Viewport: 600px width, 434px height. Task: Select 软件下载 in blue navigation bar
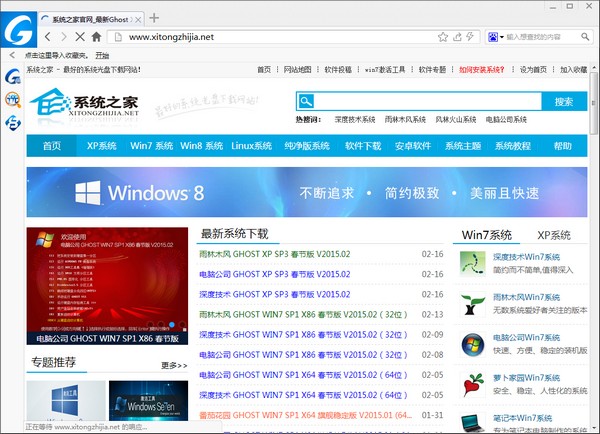(x=363, y=145)
